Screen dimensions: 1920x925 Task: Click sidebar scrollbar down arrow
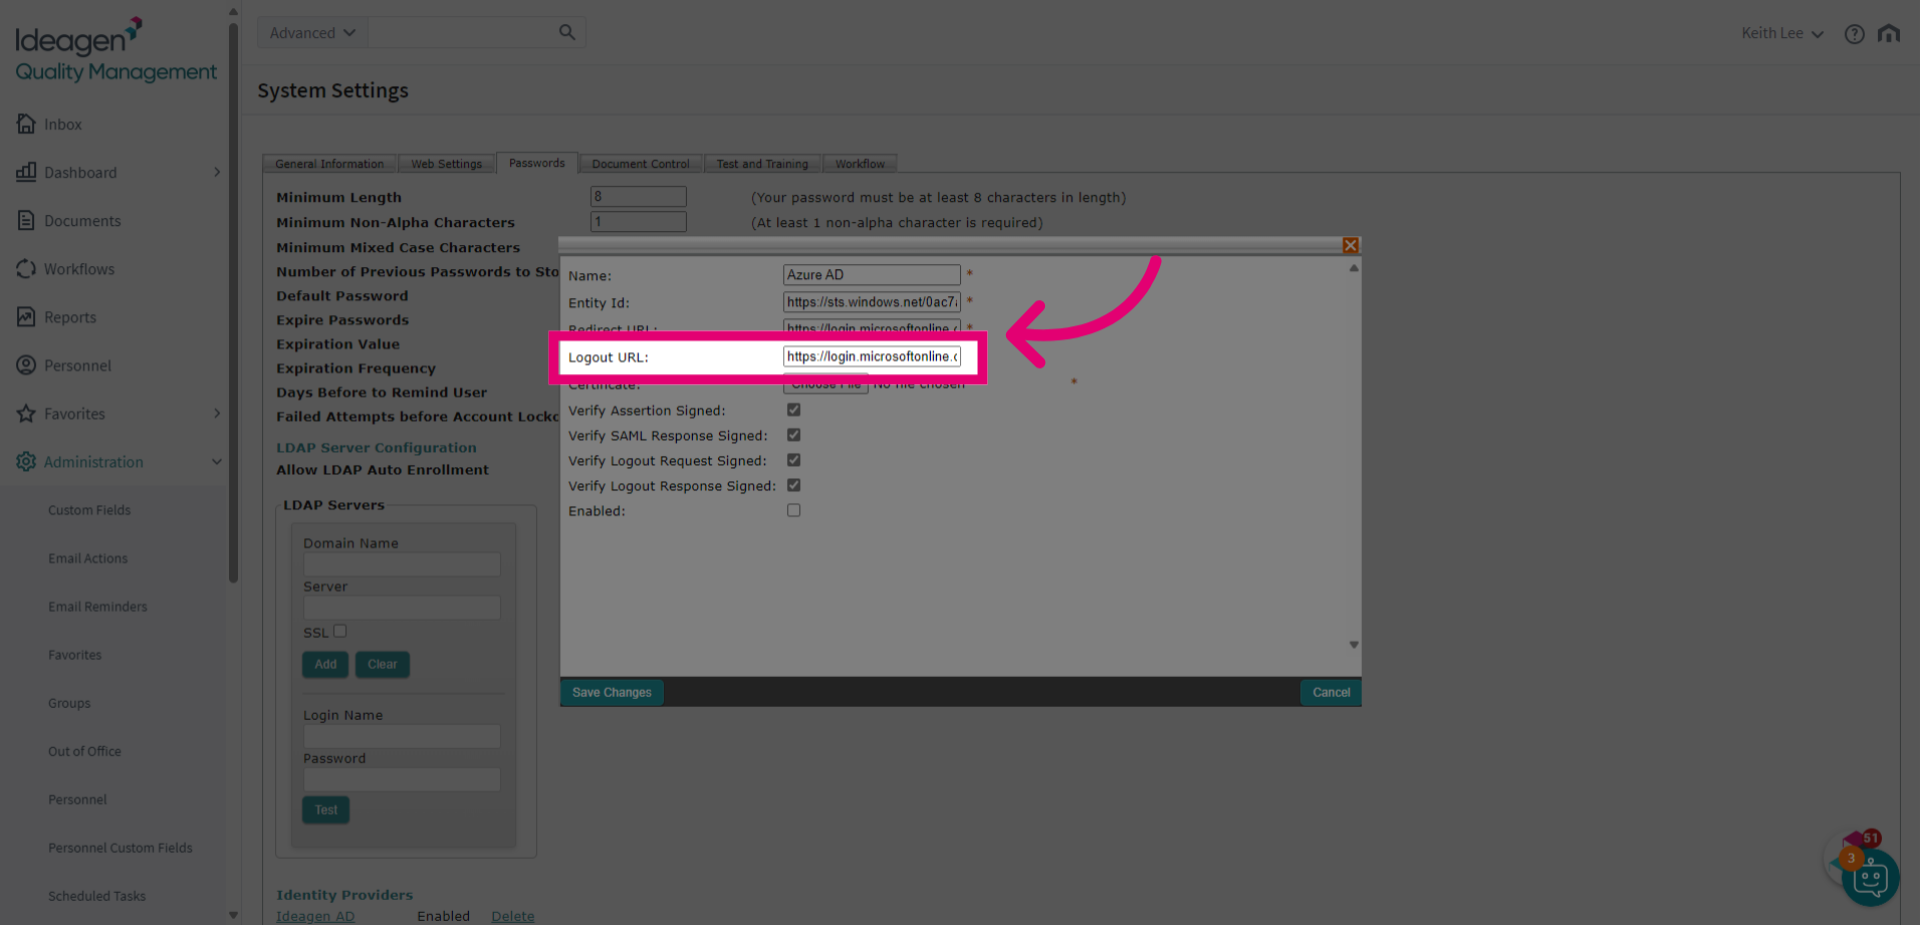[x=233, y=915]
